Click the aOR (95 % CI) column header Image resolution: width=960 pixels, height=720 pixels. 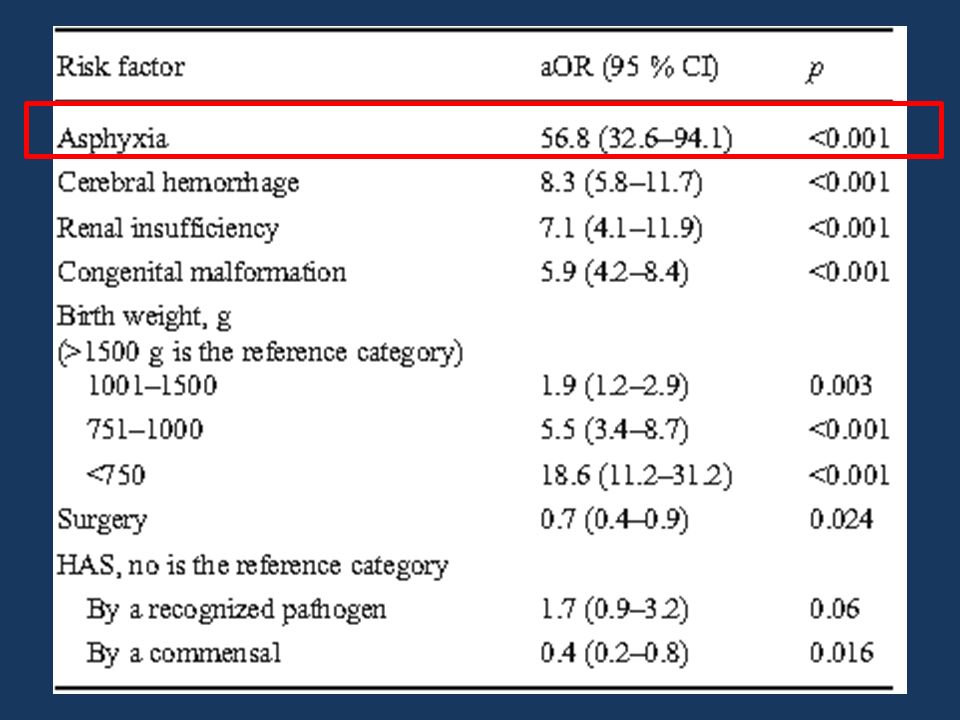click(x=629, y=66)
